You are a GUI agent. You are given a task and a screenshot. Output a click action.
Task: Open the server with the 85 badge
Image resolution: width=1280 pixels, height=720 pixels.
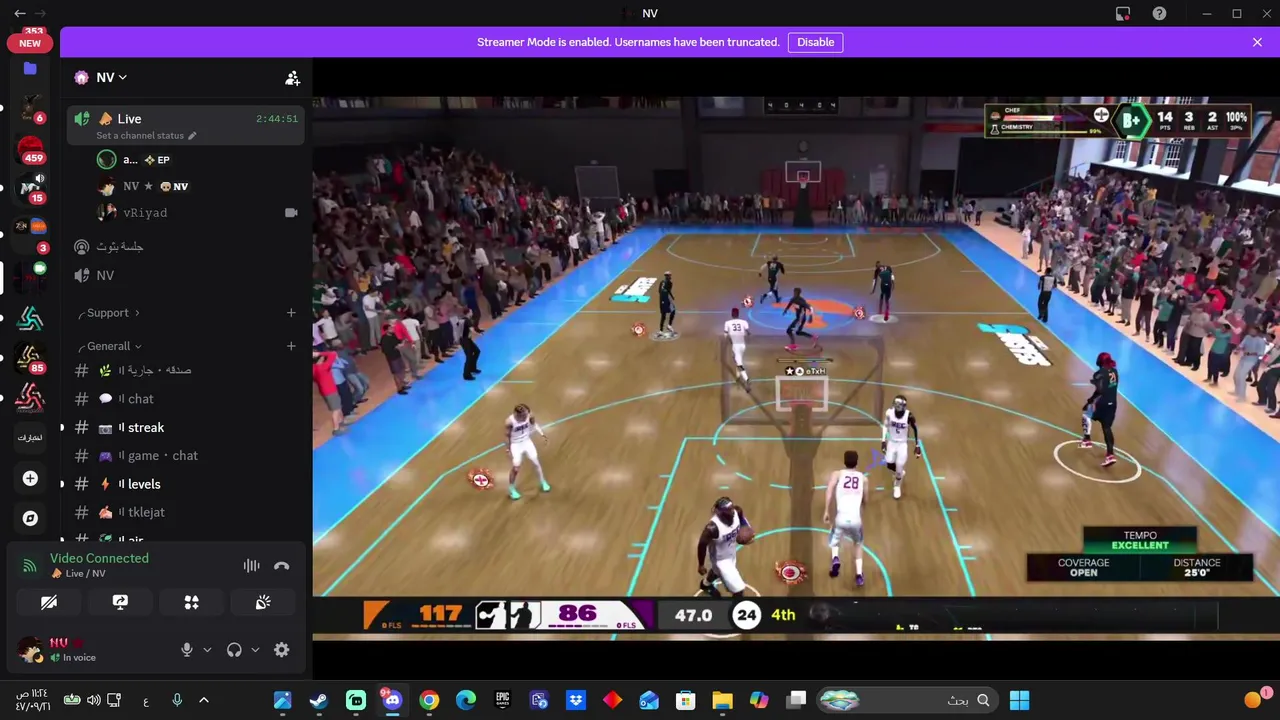pyautogui.click(x=30, y=358)
